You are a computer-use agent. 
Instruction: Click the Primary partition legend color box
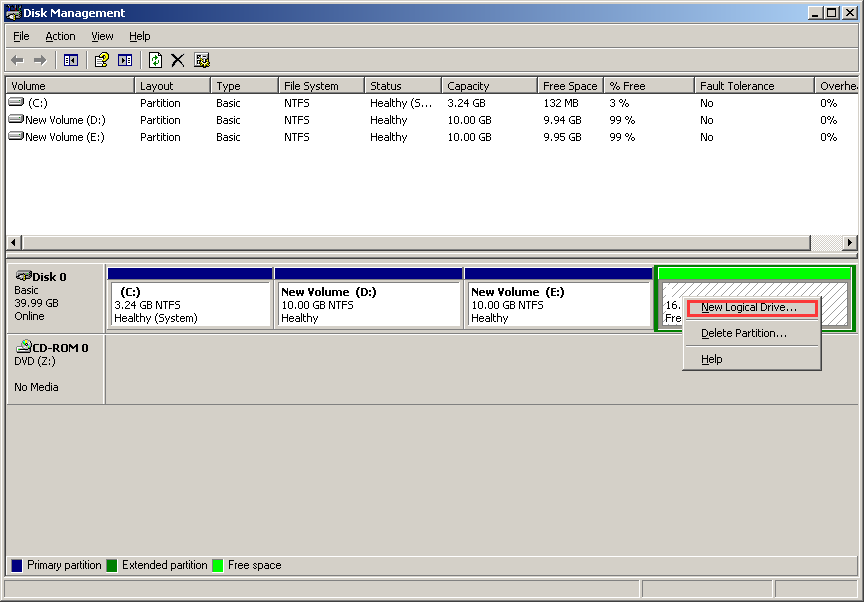(x=17, y=566)
